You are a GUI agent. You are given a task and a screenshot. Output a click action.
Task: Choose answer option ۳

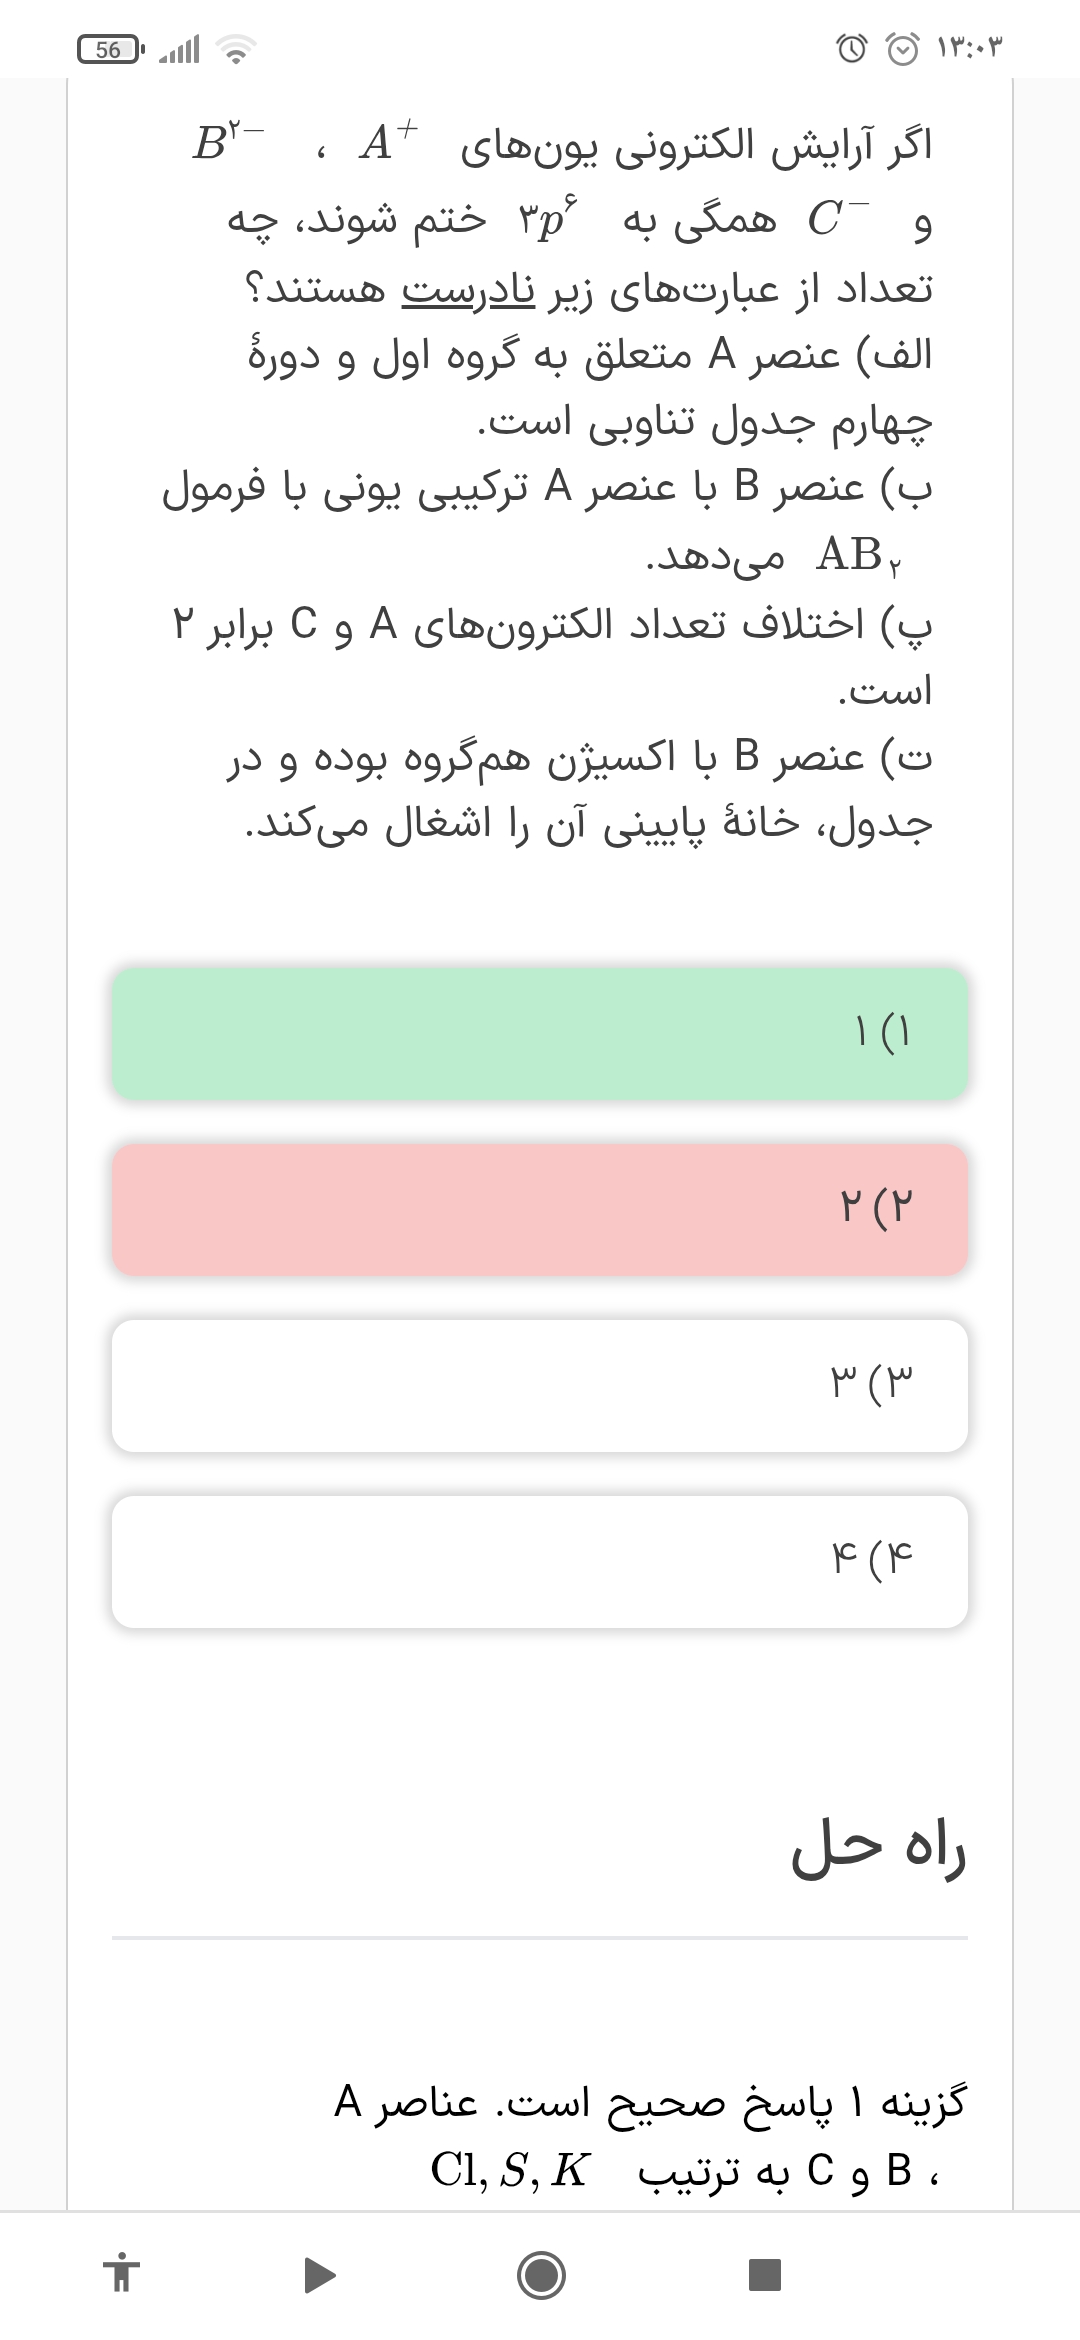click(x=540, y=1385)
